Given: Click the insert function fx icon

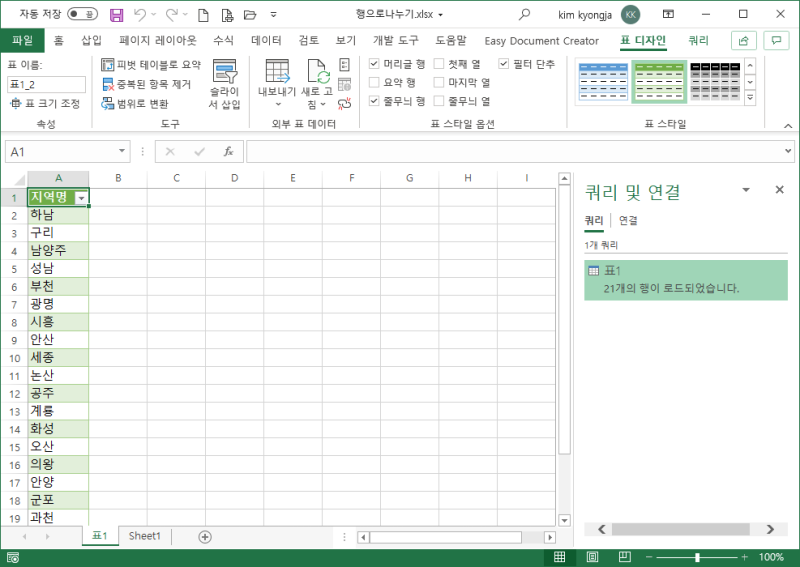Looking at the screenshot, I should (228, 152).
